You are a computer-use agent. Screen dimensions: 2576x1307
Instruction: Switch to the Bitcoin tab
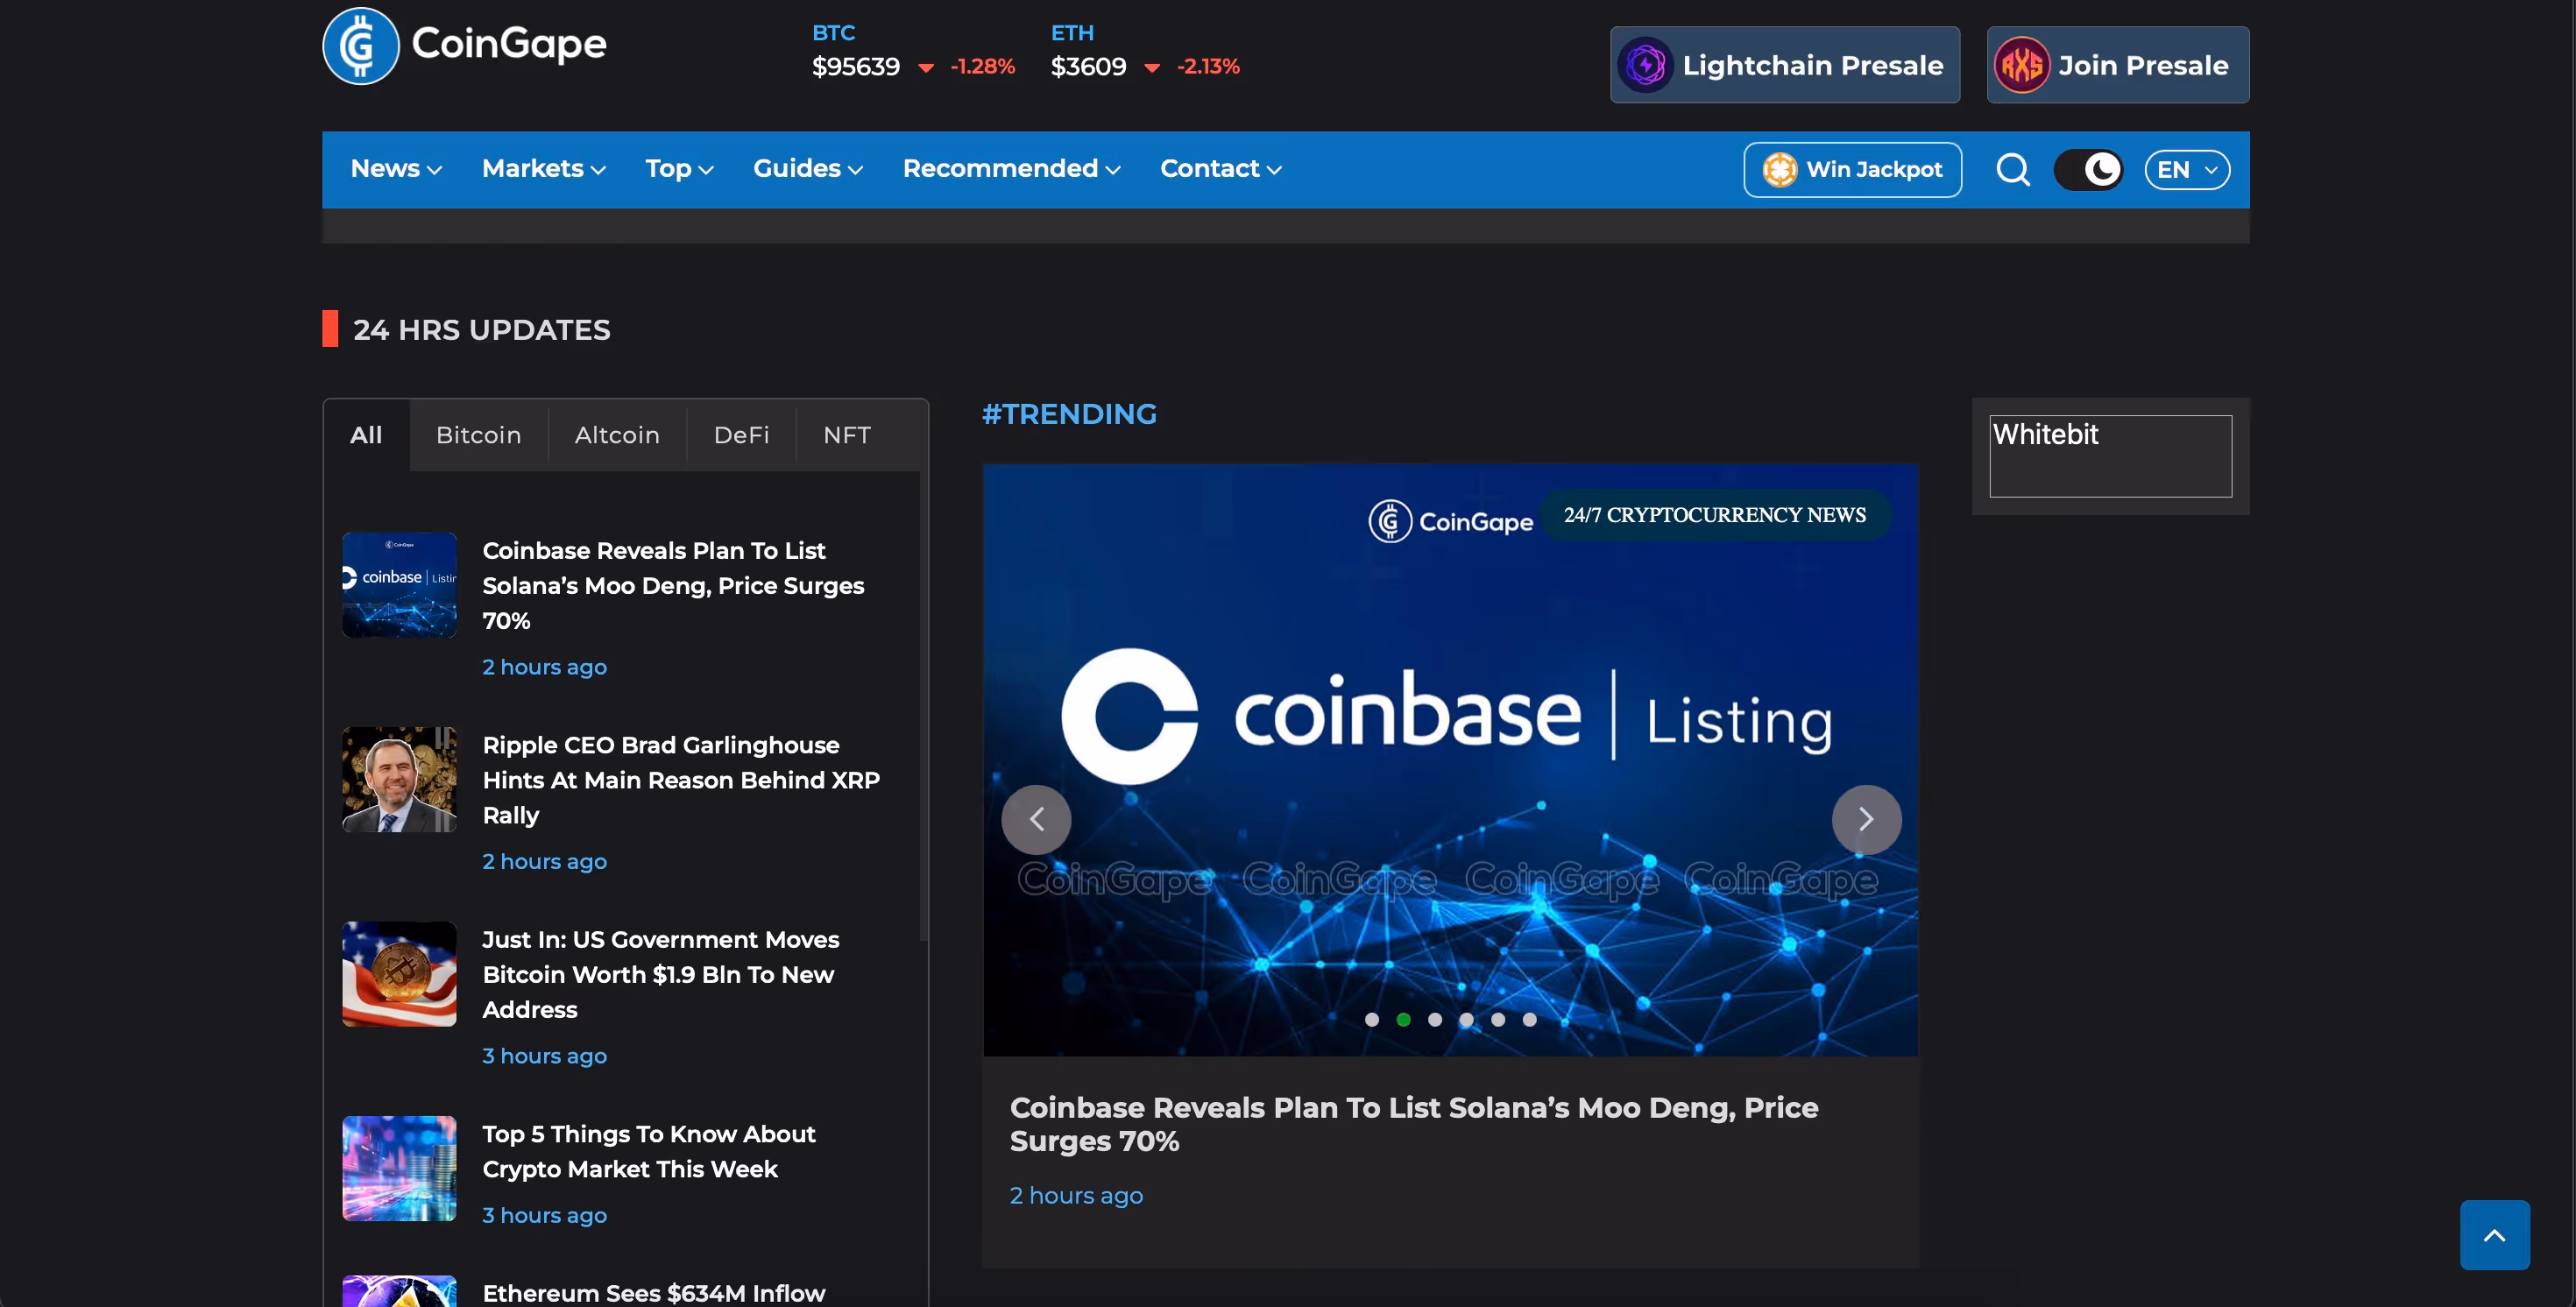coord(478,435)
